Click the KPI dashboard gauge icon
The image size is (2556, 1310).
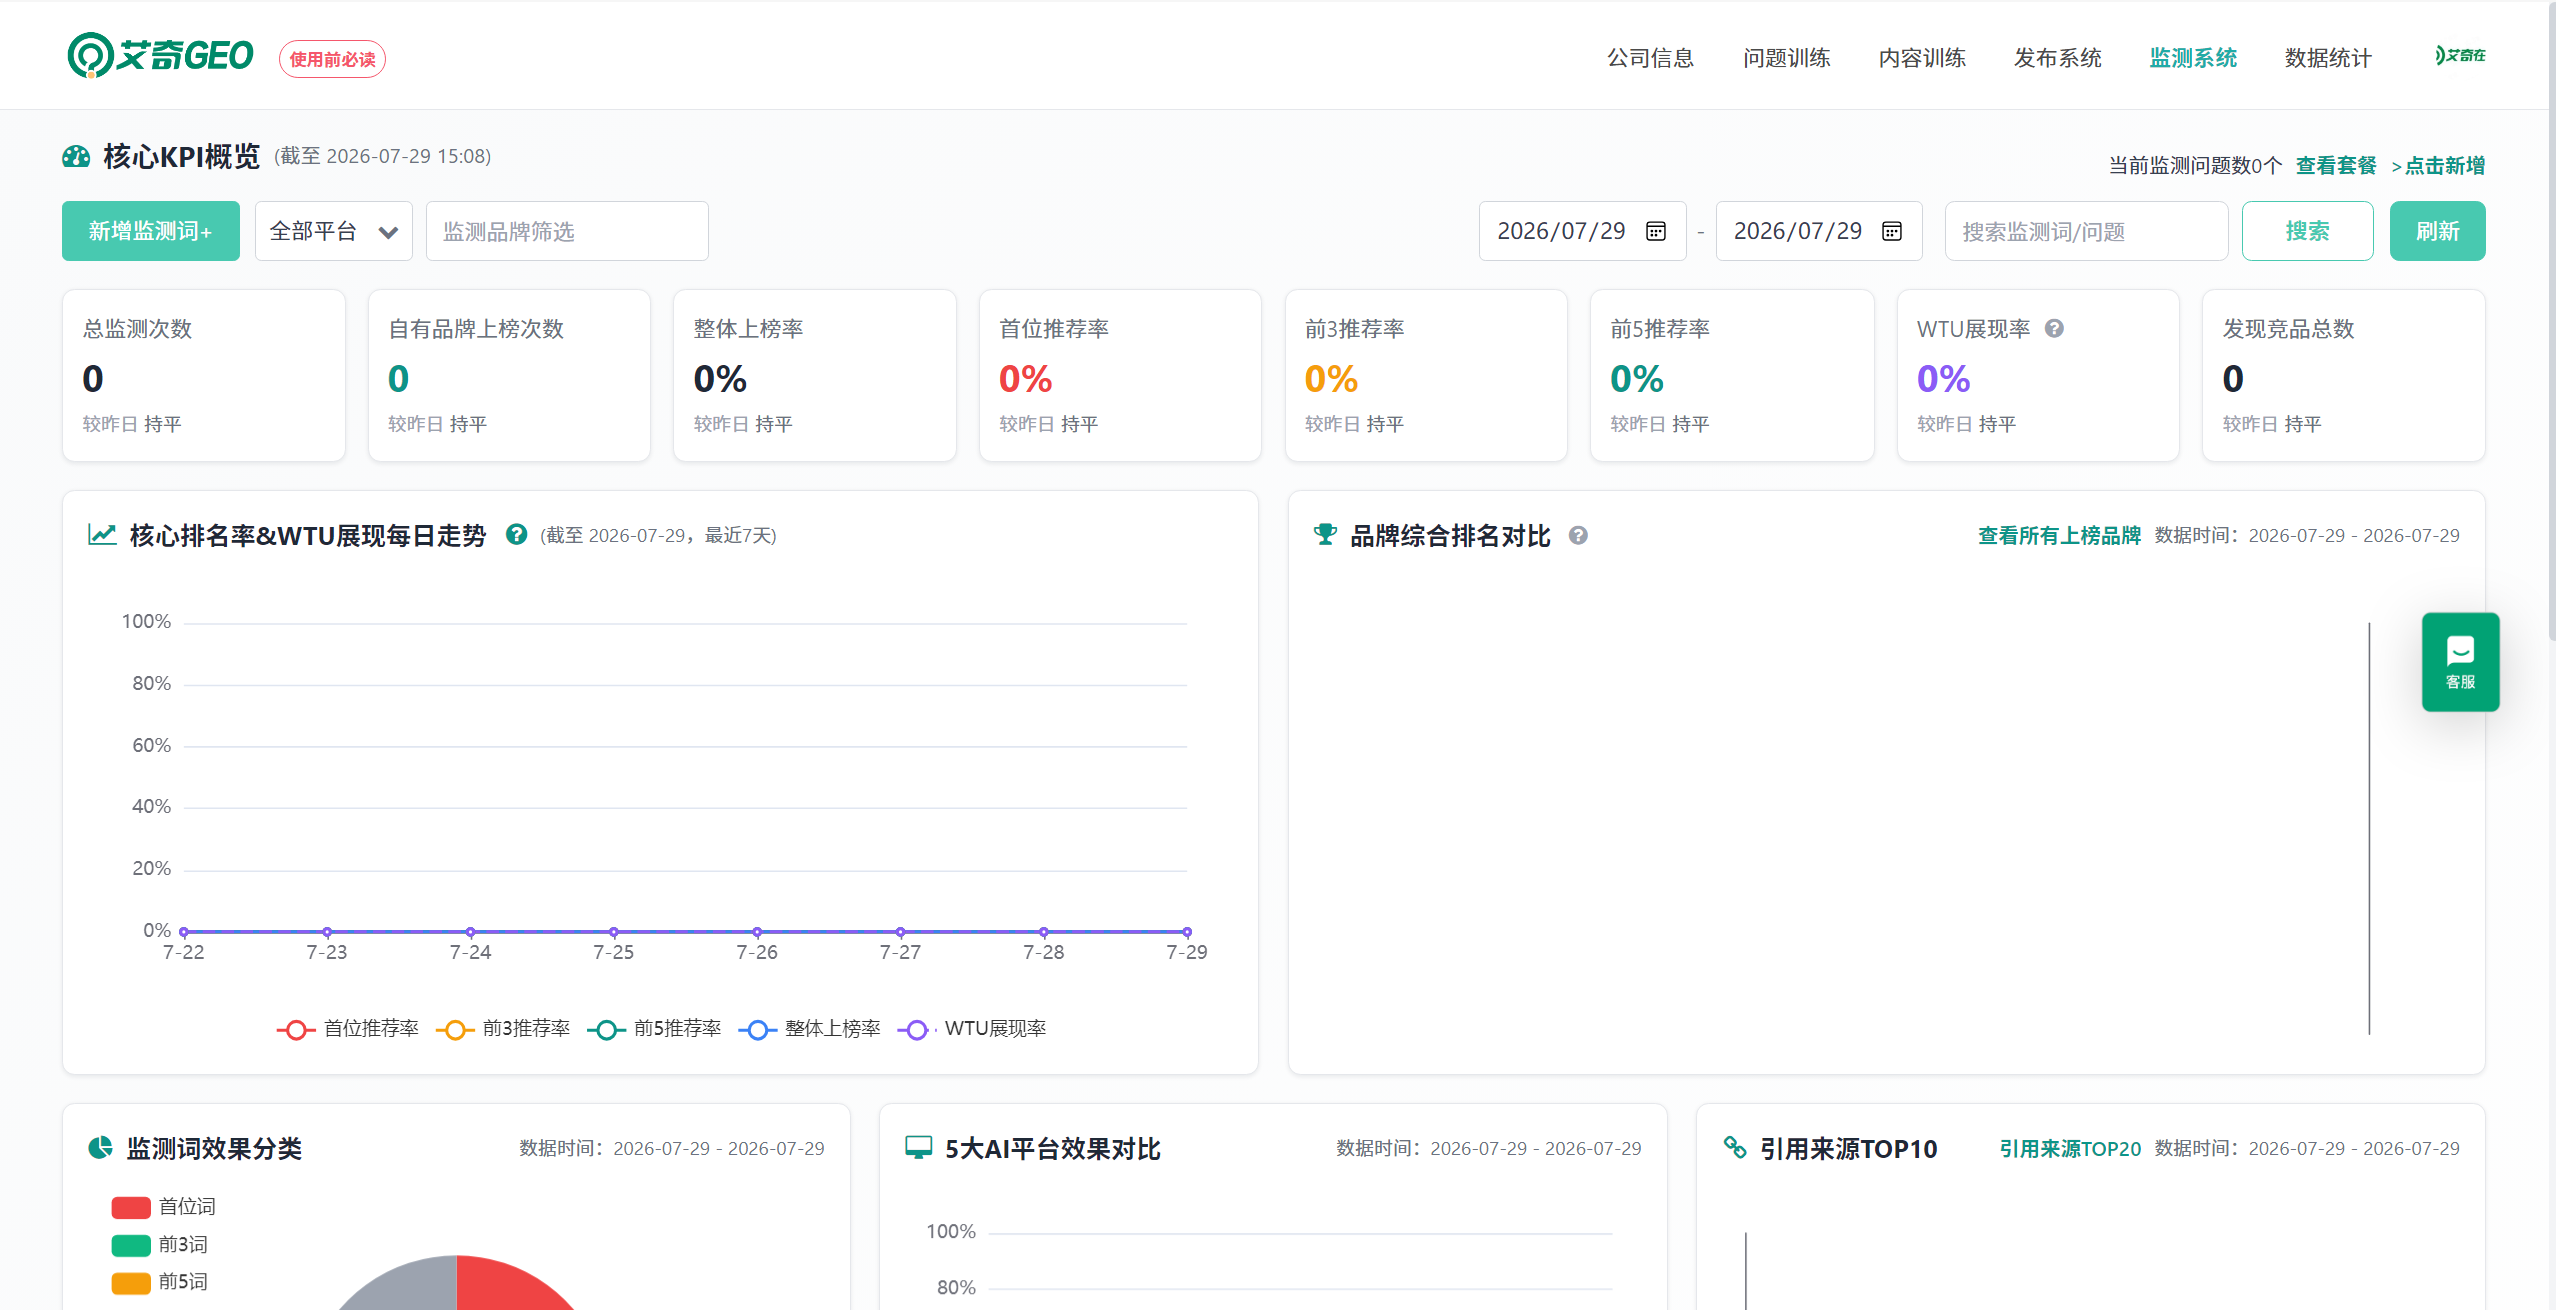tap(76, 157)
